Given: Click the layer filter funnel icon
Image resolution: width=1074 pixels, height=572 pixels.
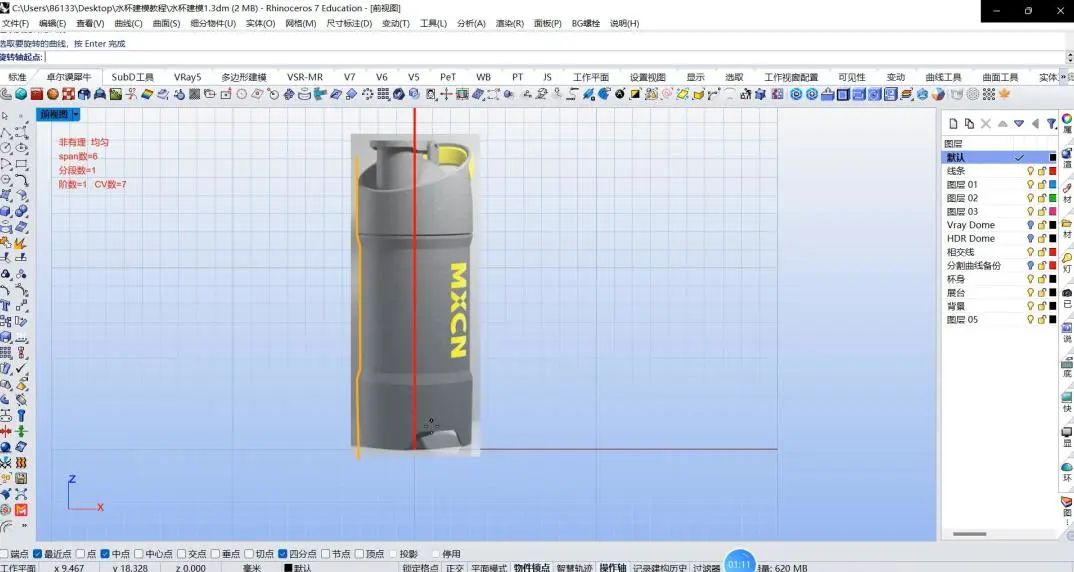Looking at the screenshot, I should coord(1051,123).
